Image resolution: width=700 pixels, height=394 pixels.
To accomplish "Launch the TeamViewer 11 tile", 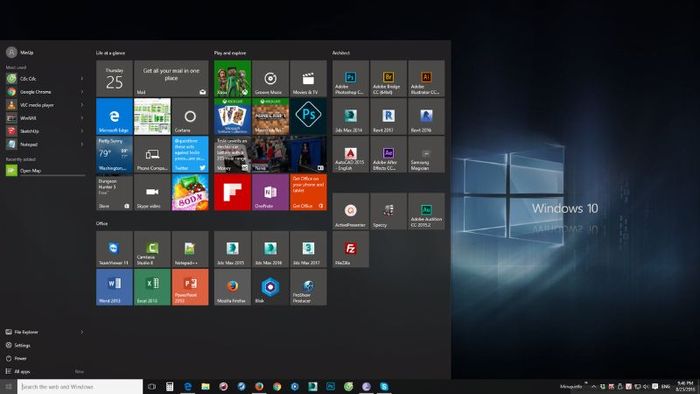I will pyautogui.click(x=114, y=249).
